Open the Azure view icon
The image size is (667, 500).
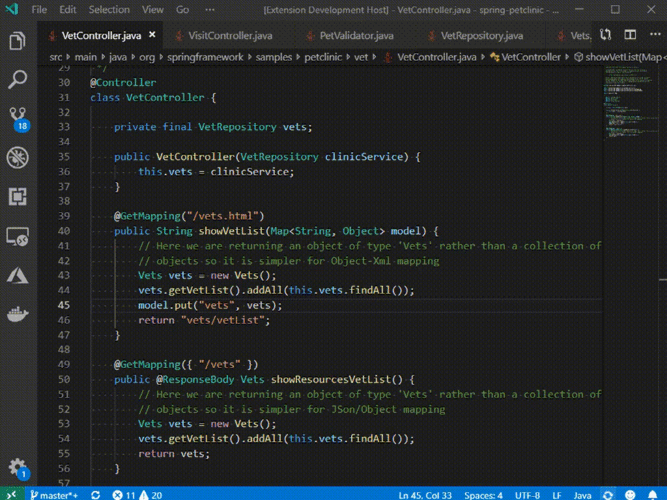tap(17, 275)
